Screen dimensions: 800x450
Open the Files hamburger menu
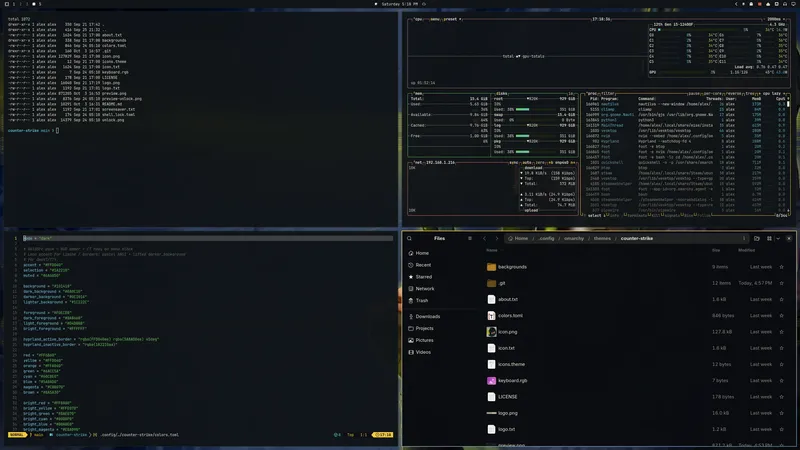470,238
